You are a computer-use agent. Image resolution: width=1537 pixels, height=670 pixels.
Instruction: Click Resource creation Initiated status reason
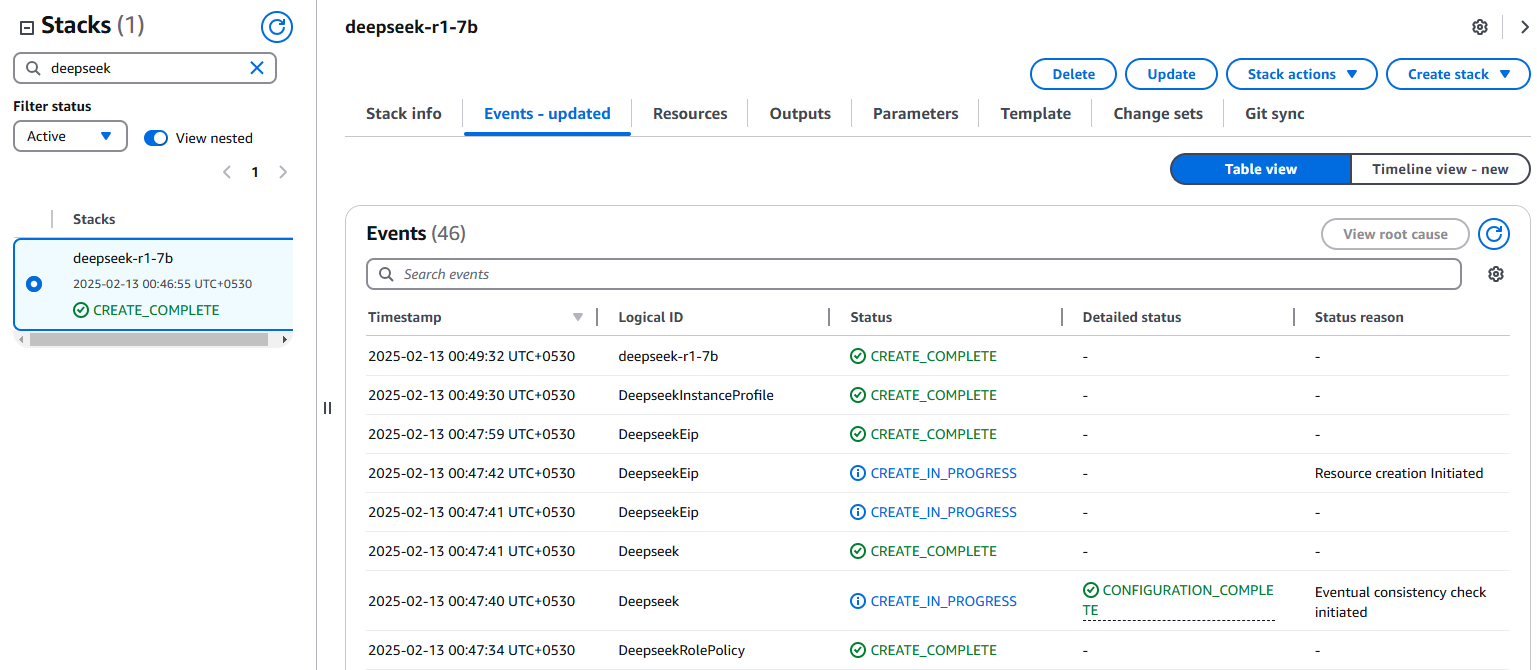click(x=1399, y=473)
